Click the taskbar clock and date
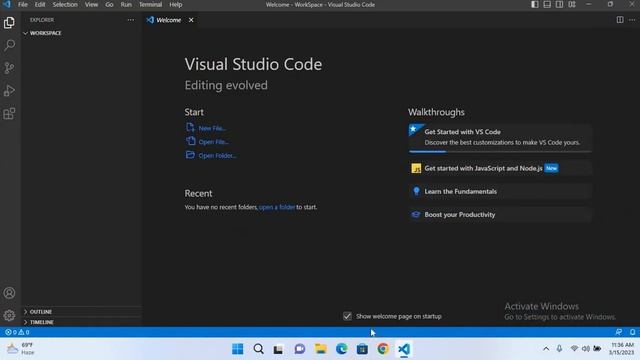This screenshot has height=360, width=640. tap(622, 349)
